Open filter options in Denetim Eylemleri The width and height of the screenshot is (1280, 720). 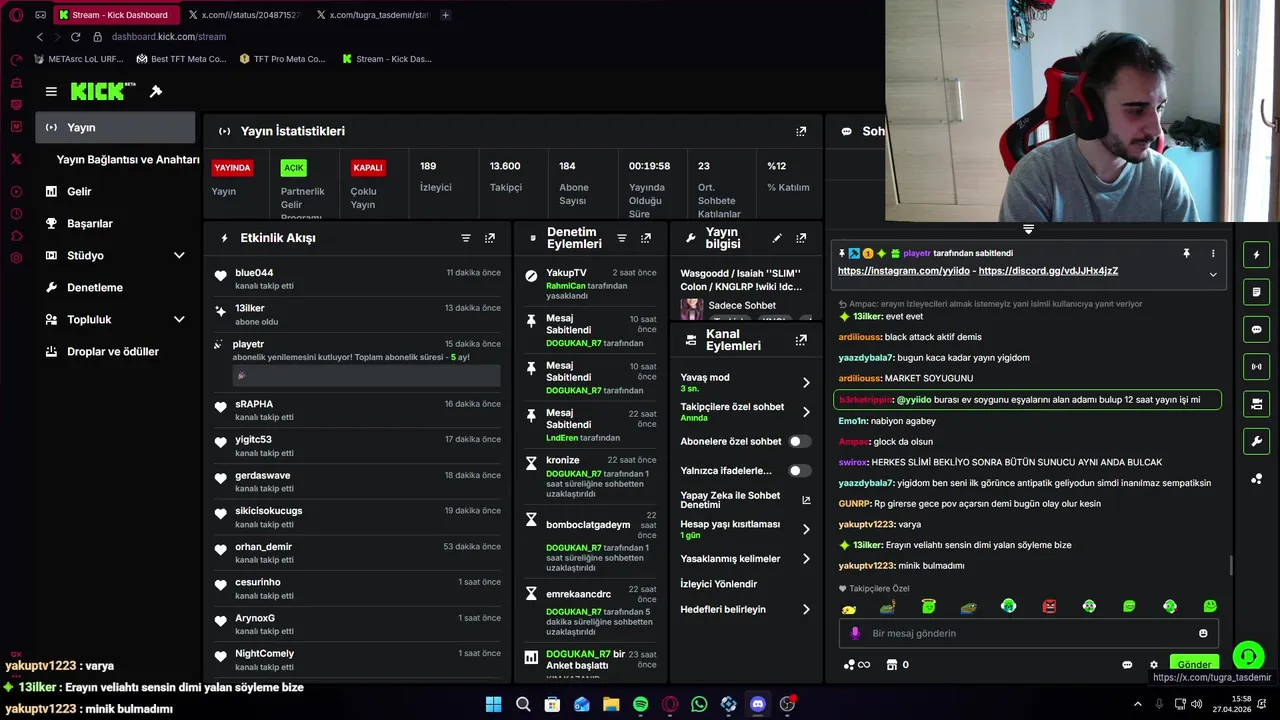[622, 238]
